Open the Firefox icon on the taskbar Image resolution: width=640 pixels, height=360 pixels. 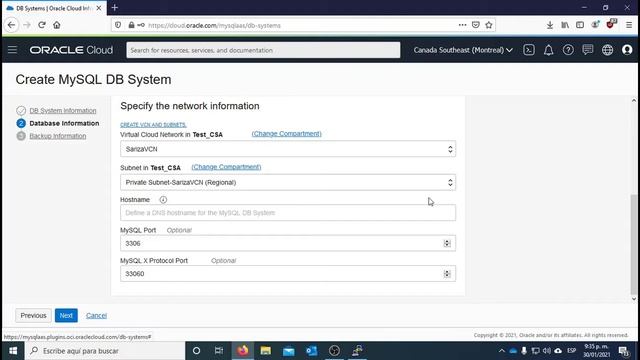(243, 351)
